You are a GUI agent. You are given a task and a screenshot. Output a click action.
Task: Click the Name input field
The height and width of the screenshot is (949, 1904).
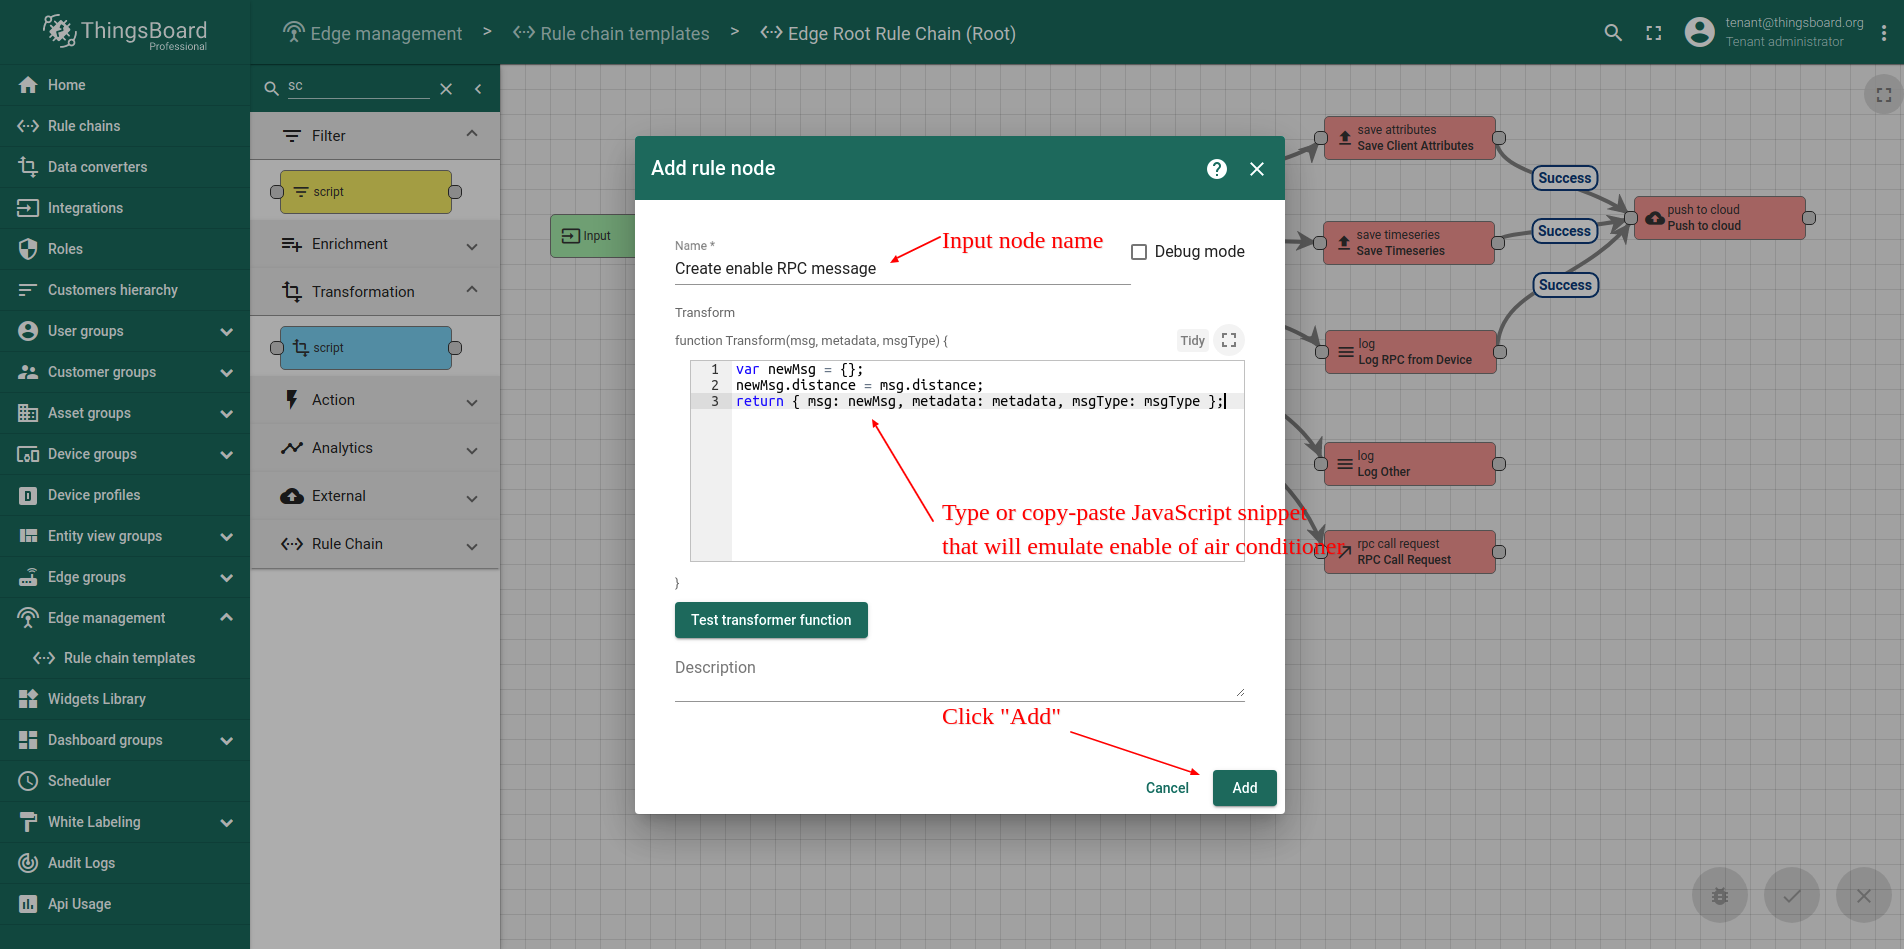tap(900, 269)
